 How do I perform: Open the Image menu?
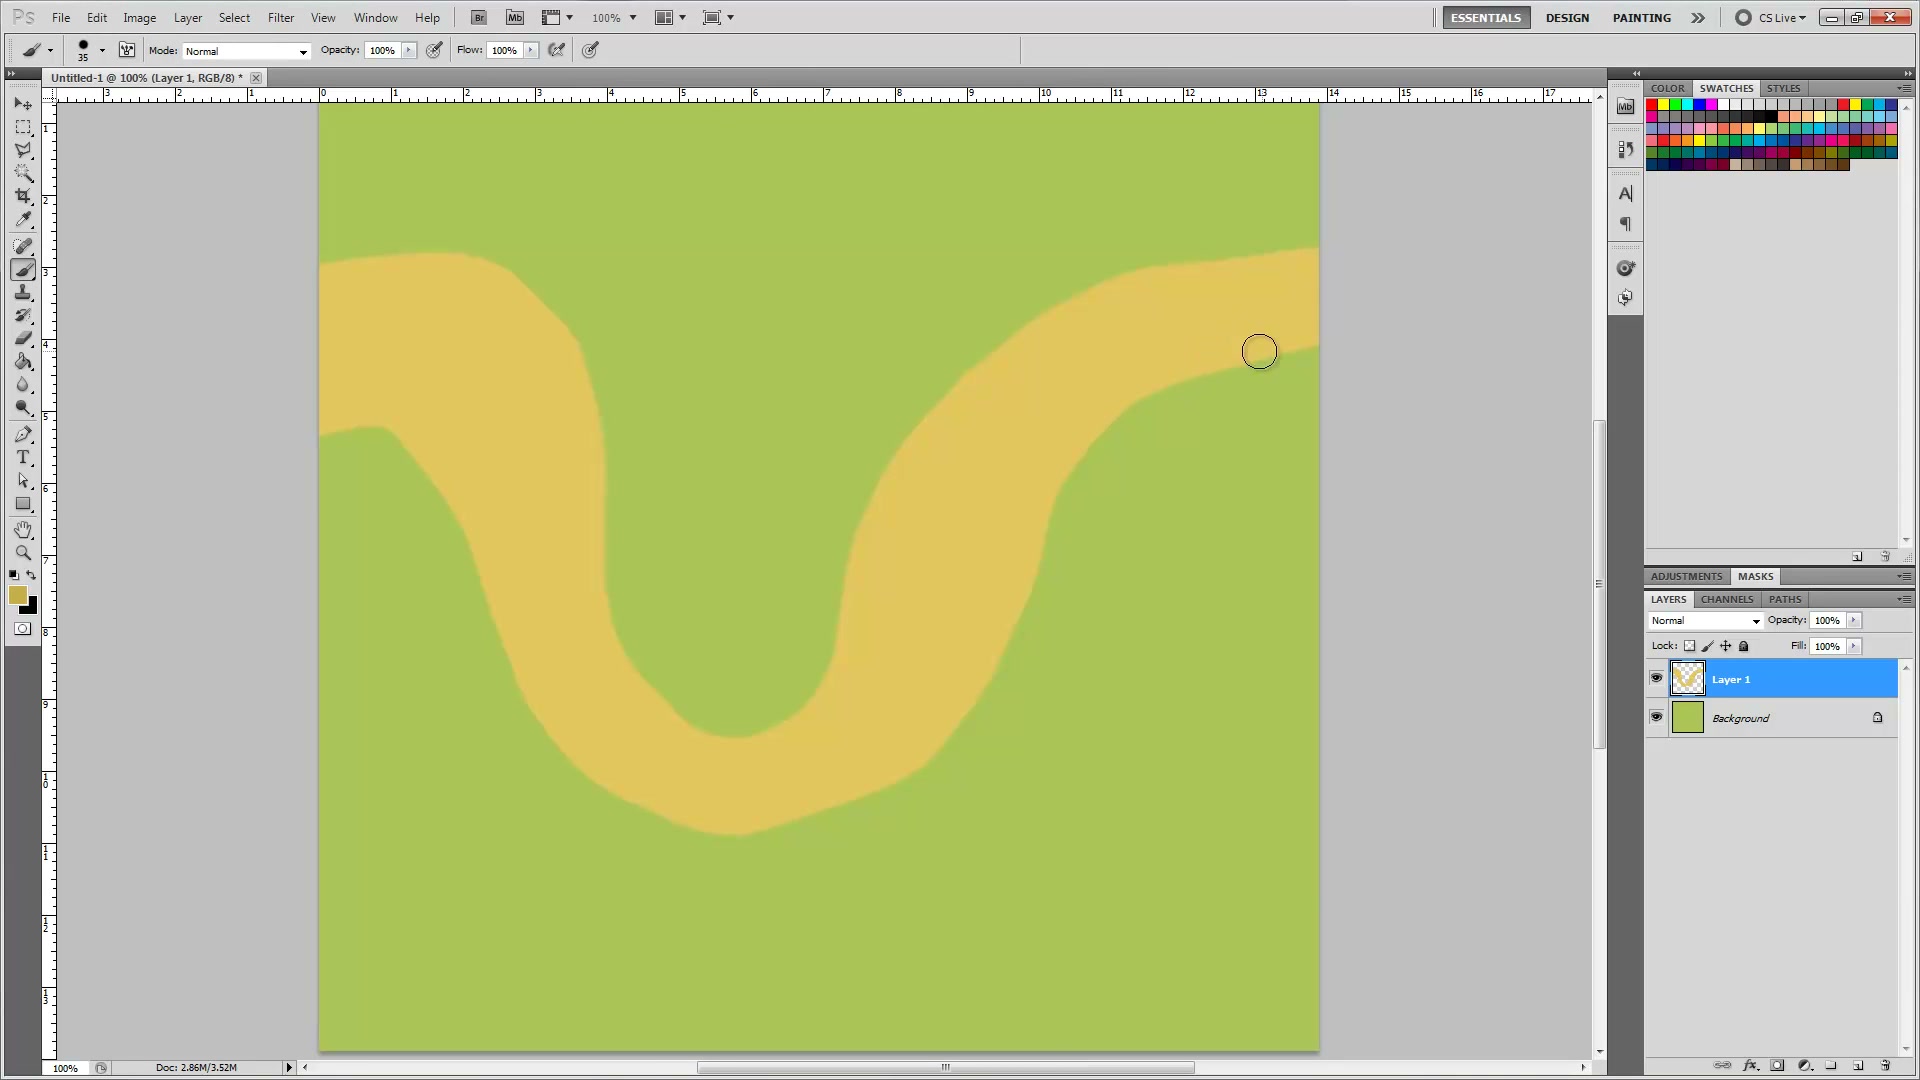point(139,18)
